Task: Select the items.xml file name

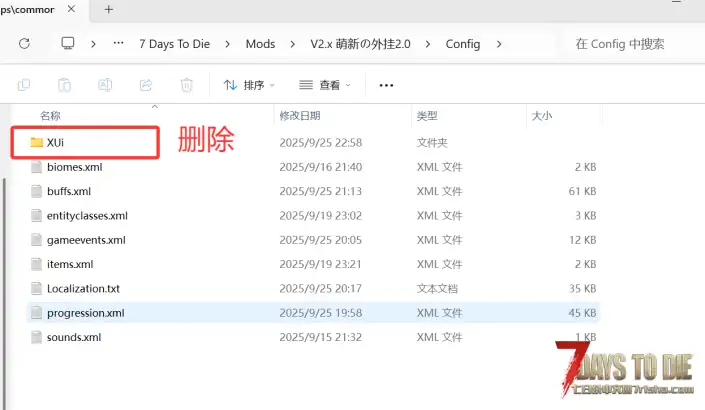Action: [70, 264]
